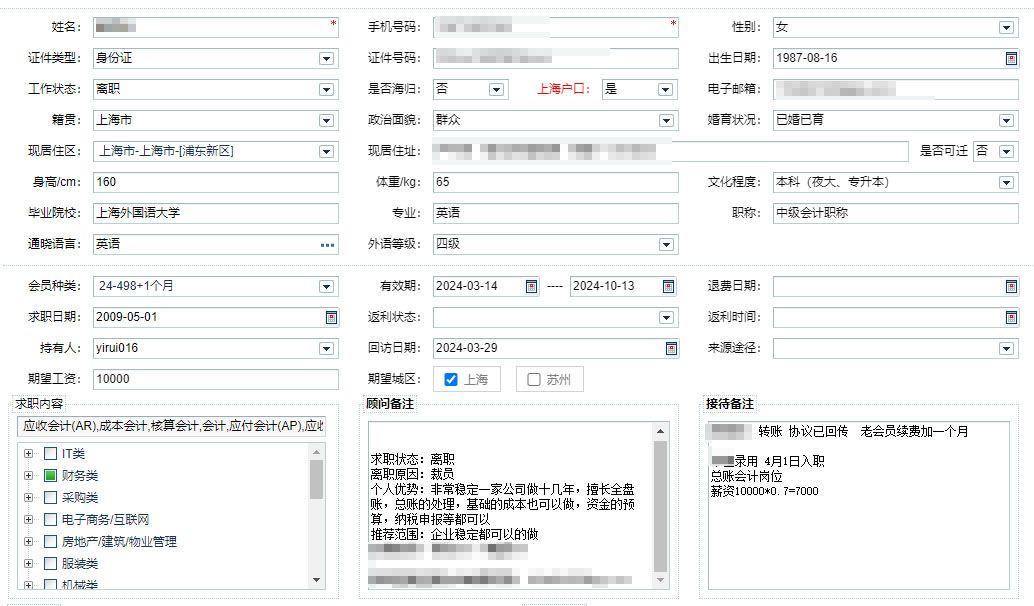Click the down arrow of the category tree scrollbar

[x=317, y=580]
